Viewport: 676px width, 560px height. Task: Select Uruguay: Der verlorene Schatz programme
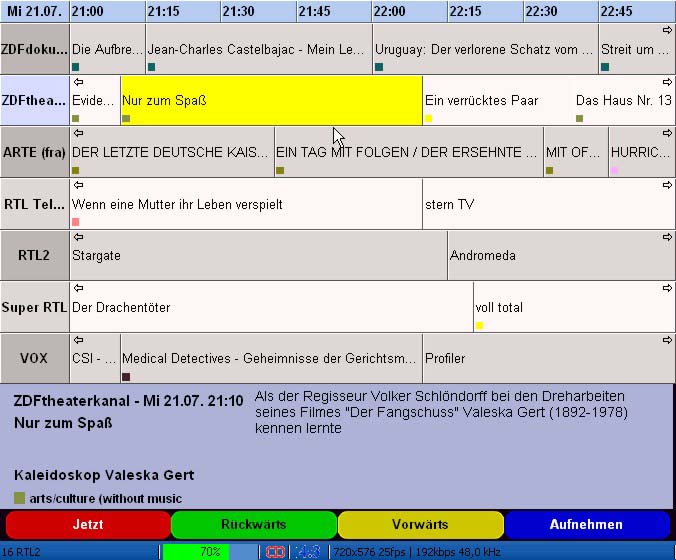click(485, 49)
